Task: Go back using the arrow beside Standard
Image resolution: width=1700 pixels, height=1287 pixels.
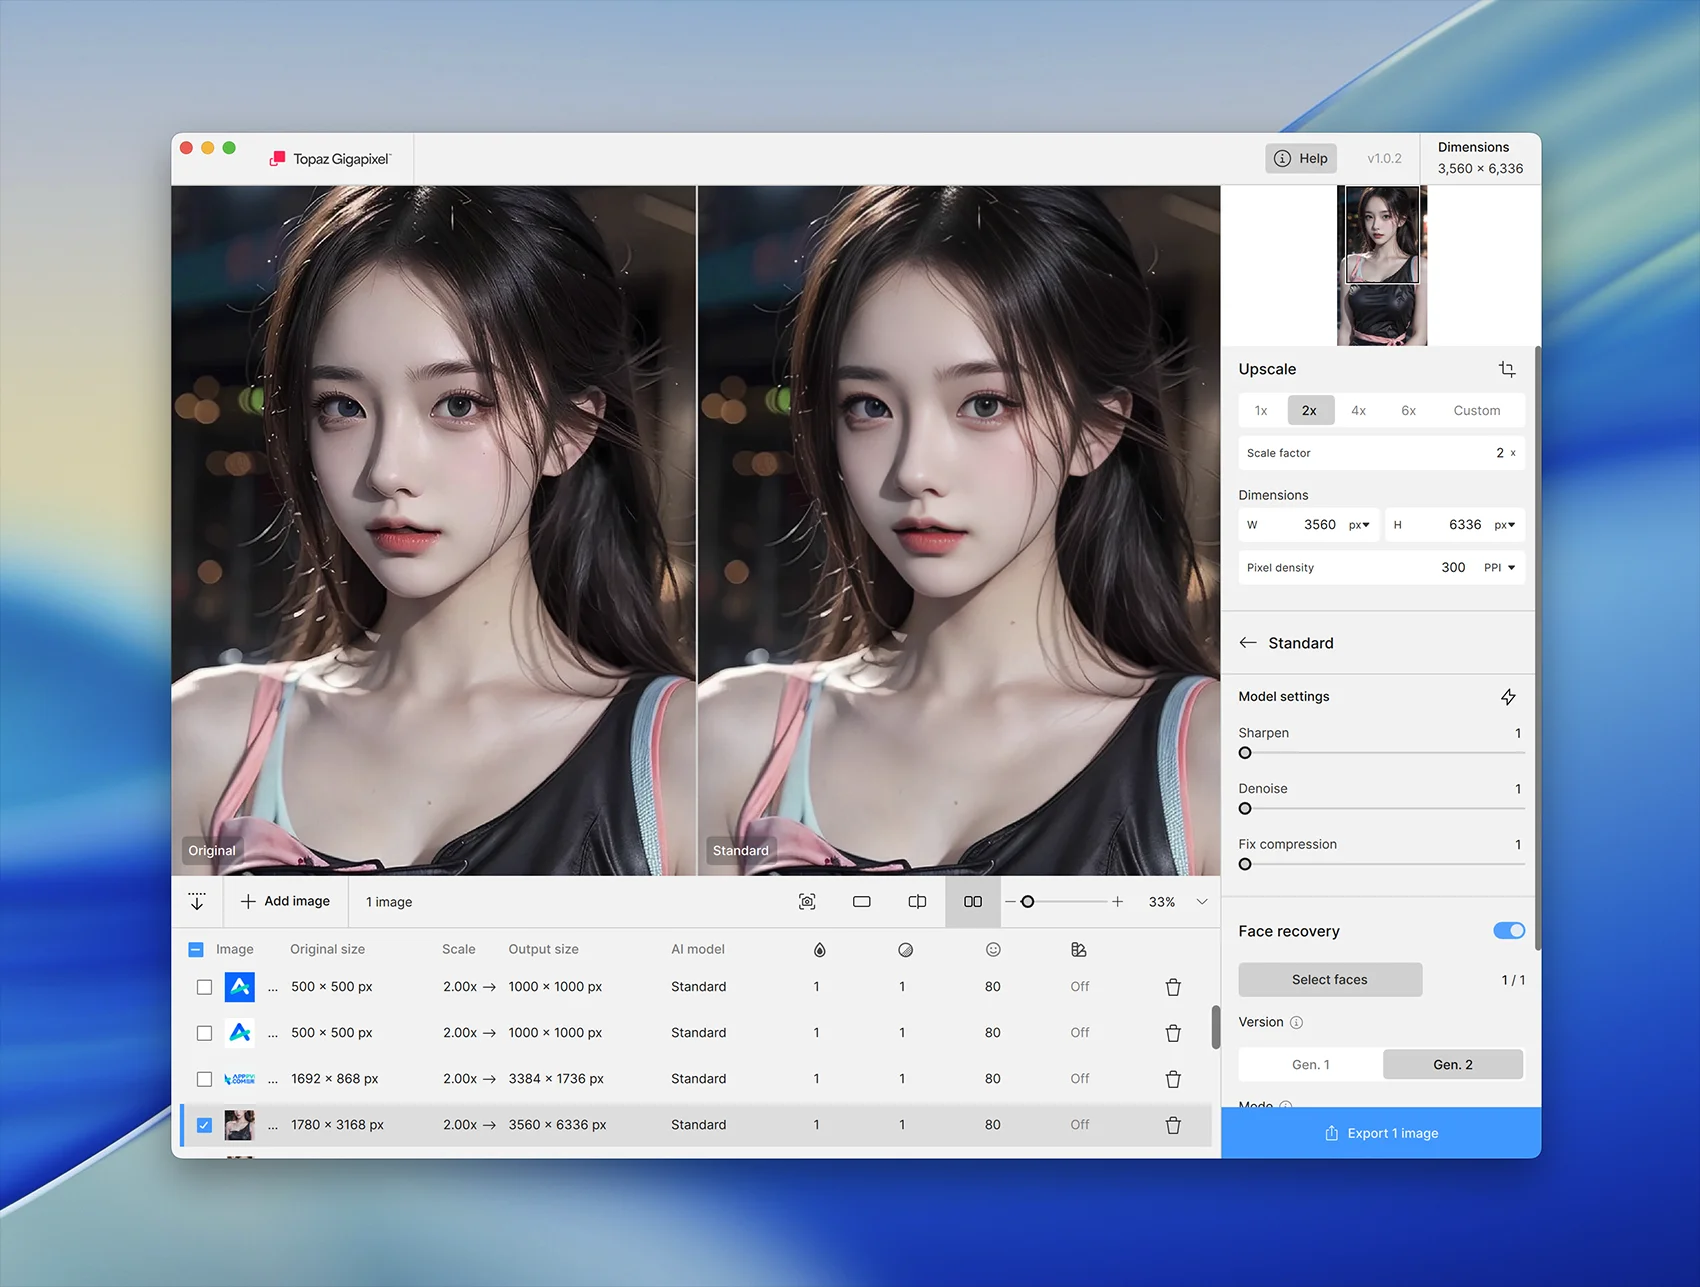Action: pyautogui.click(x=1248, y=643)
